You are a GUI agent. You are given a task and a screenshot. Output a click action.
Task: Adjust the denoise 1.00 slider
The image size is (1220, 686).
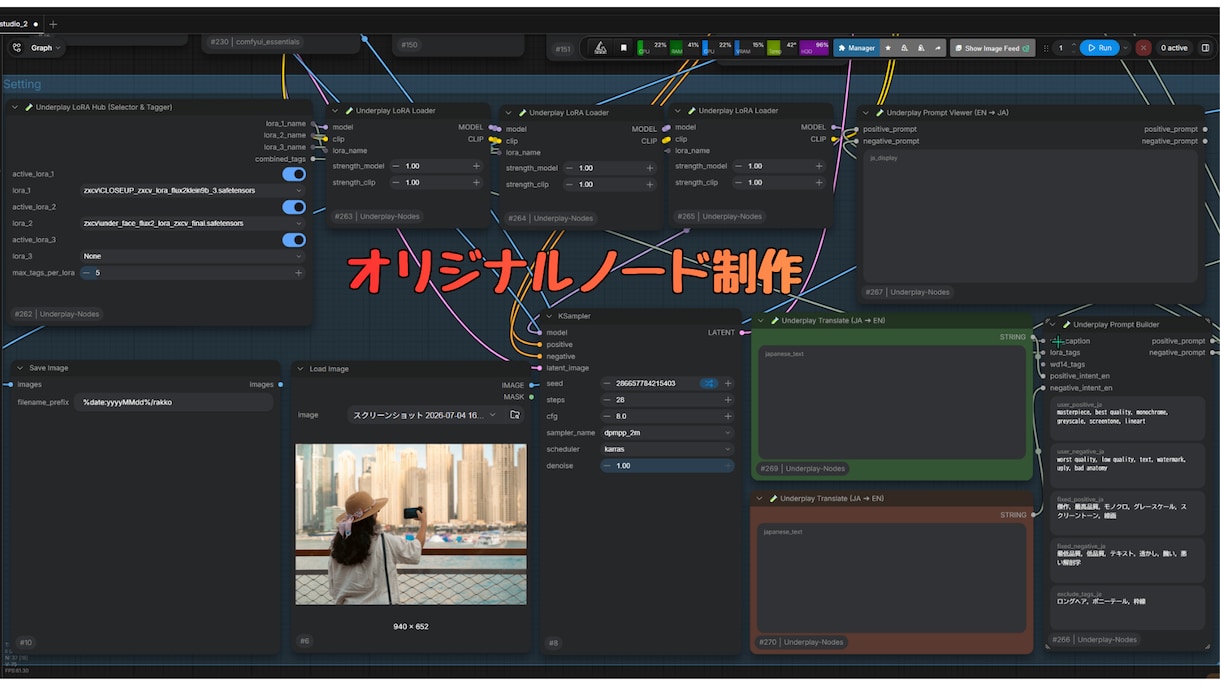pos(667,466)
